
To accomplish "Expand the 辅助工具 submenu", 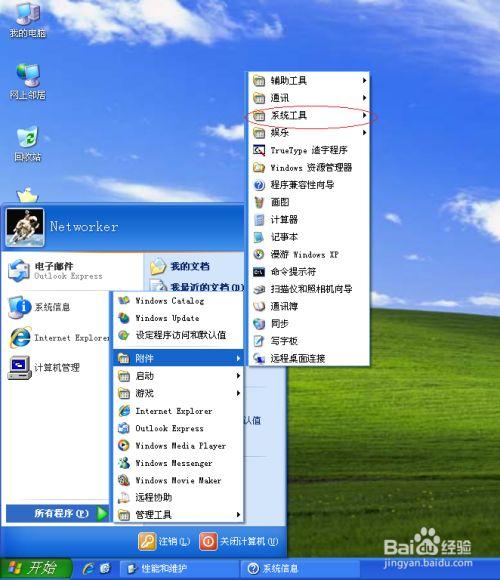I will click(309, 80).
